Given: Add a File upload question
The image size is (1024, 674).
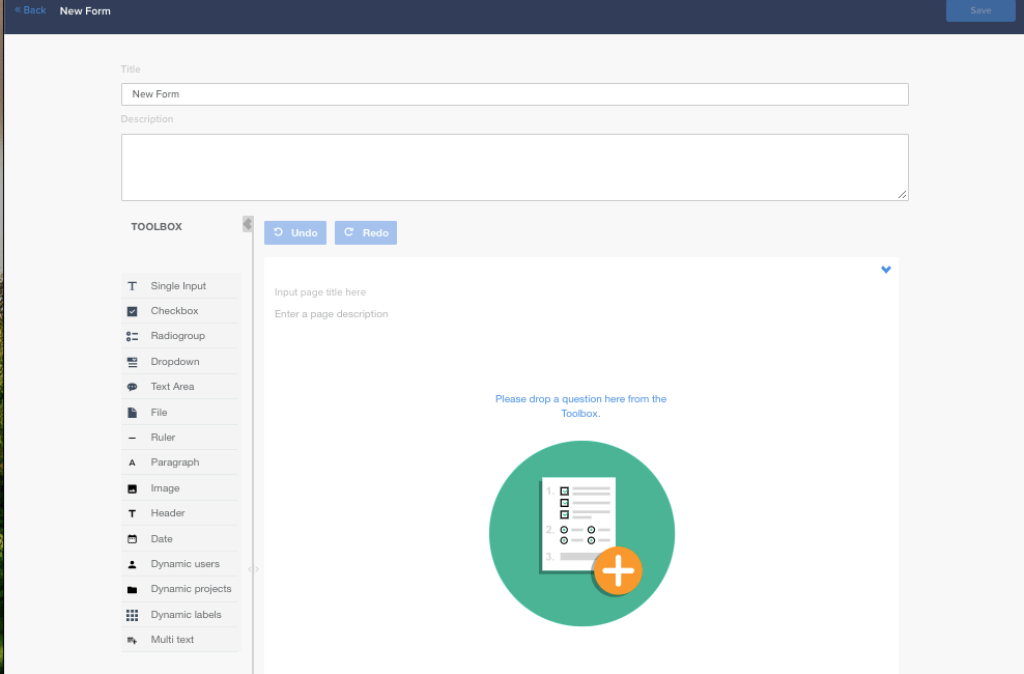Looking at the screenshot, I should point(181,411).
